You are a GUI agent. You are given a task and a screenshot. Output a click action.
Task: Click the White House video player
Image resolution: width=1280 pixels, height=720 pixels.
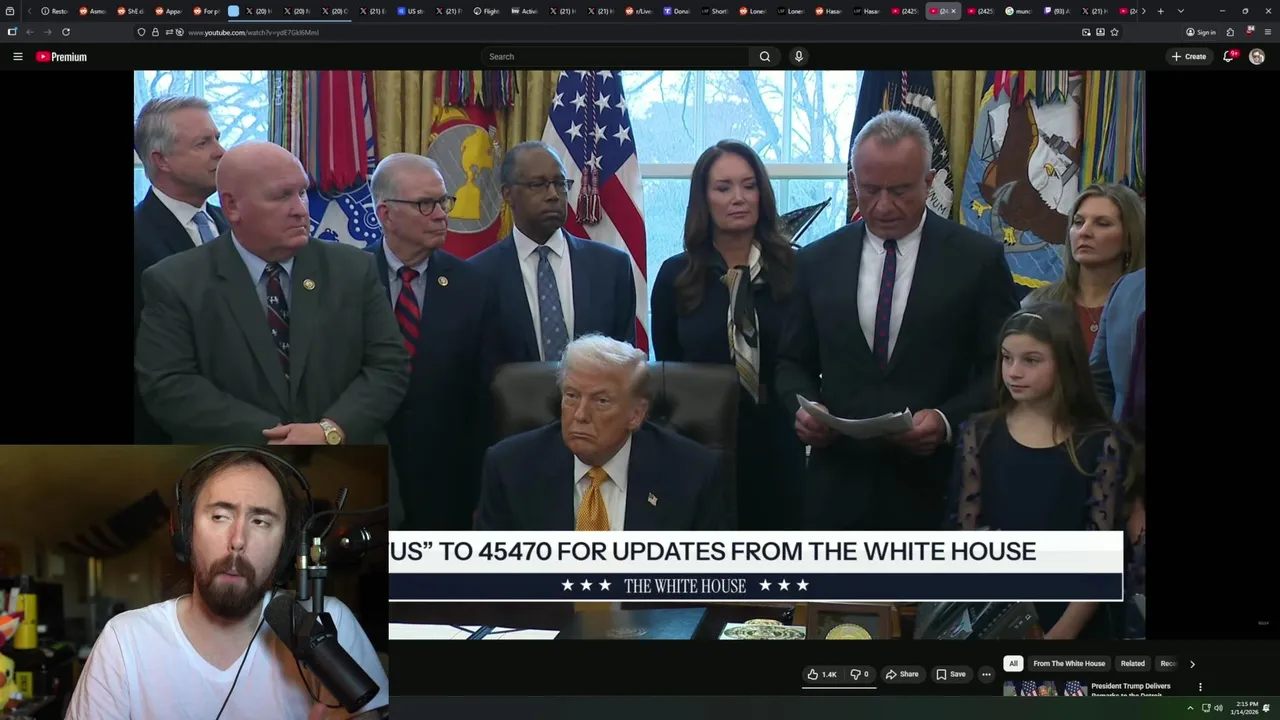[639, 354]
